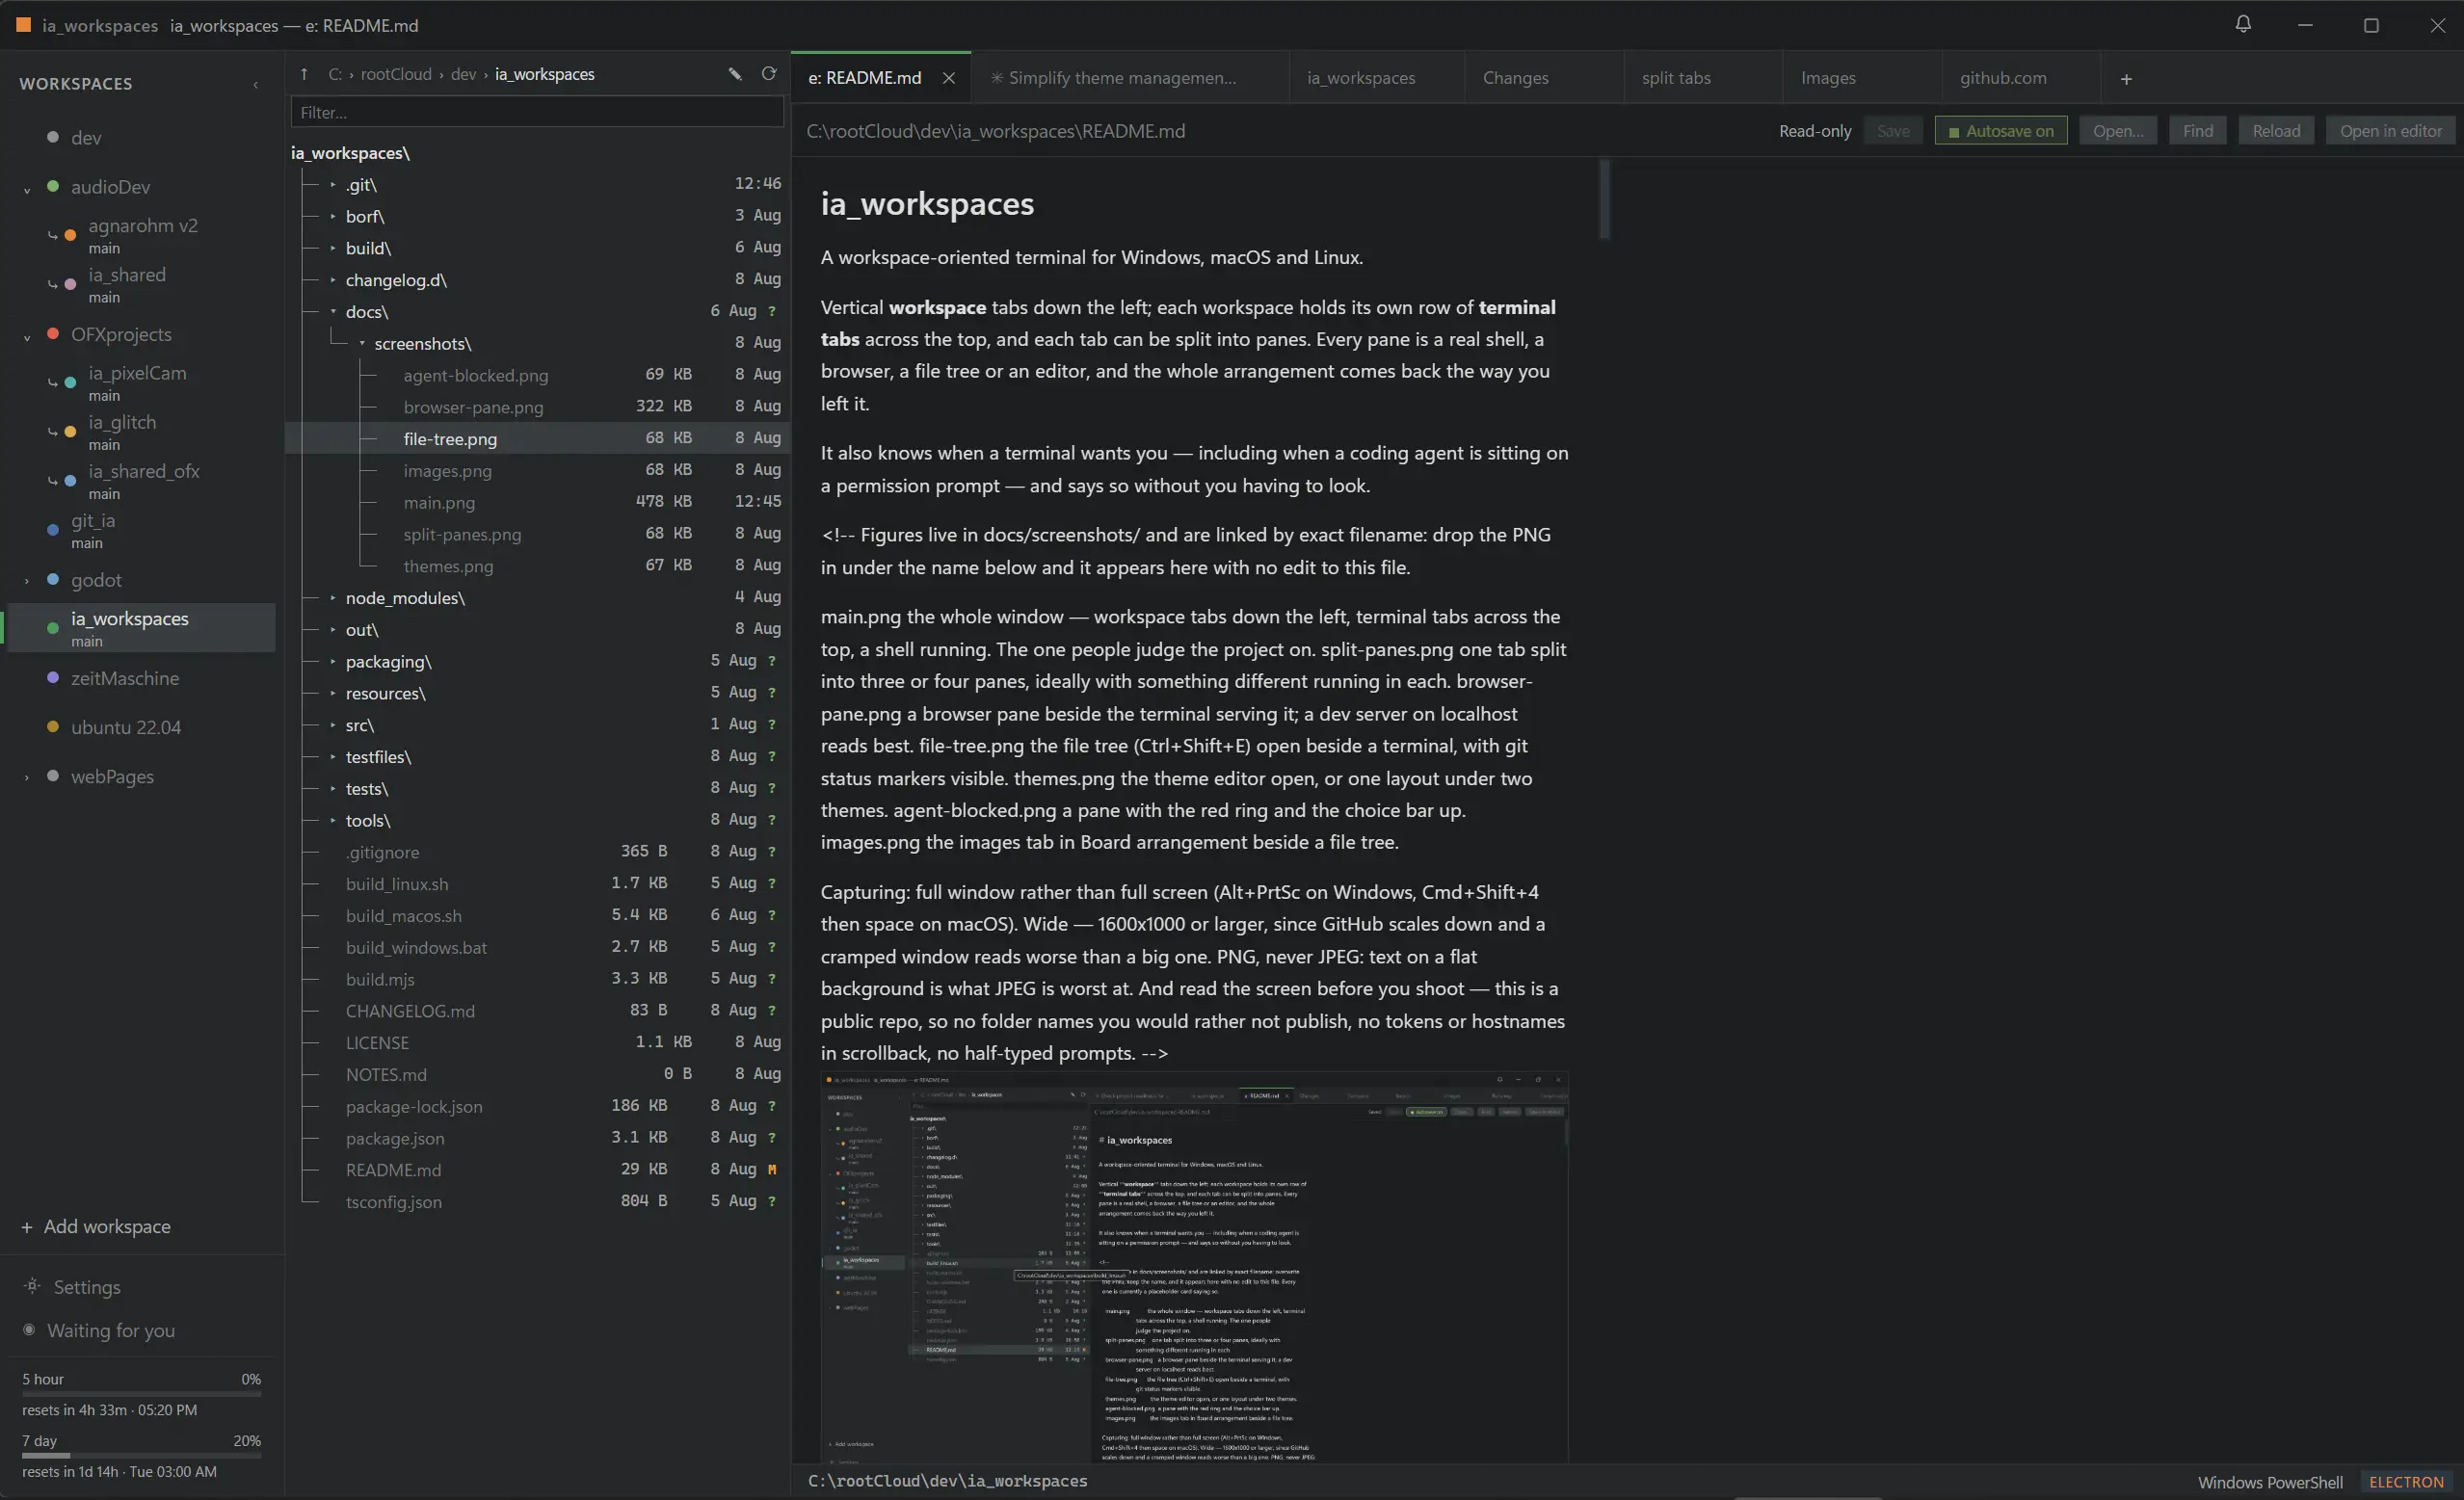Click the green dot of the audioDev workspace
Viewport: 2464px width, 1500px height.
click(x=53, y=186)
